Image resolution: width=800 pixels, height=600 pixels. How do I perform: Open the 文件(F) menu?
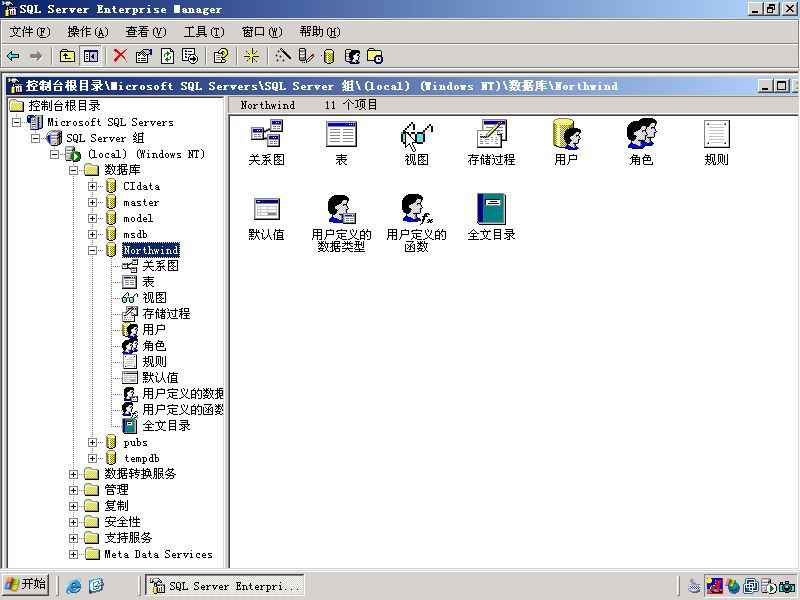[30, 32]
